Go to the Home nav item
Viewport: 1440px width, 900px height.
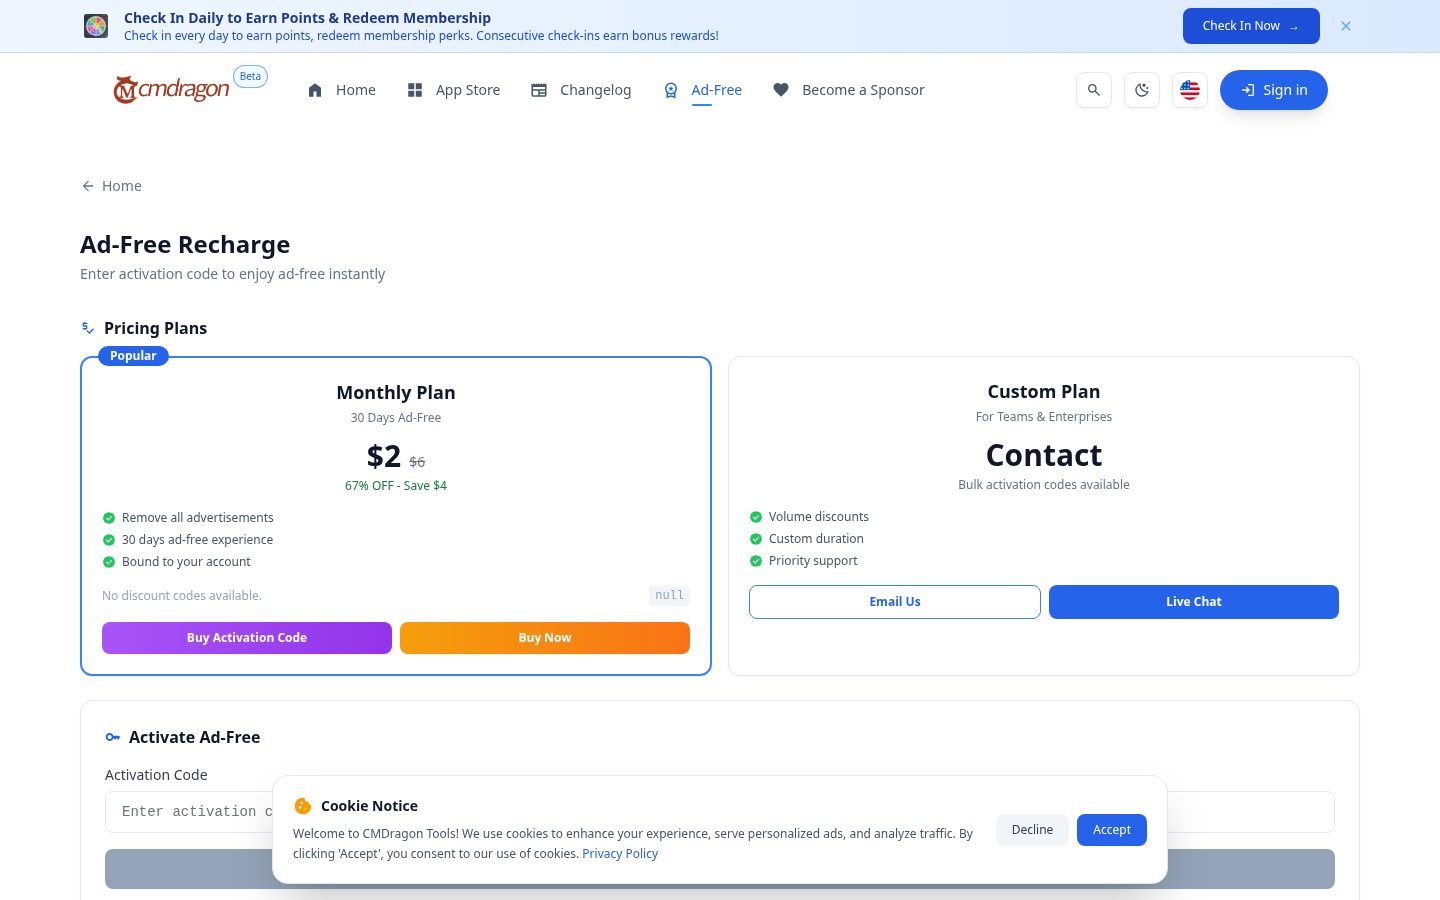[342, 90]
